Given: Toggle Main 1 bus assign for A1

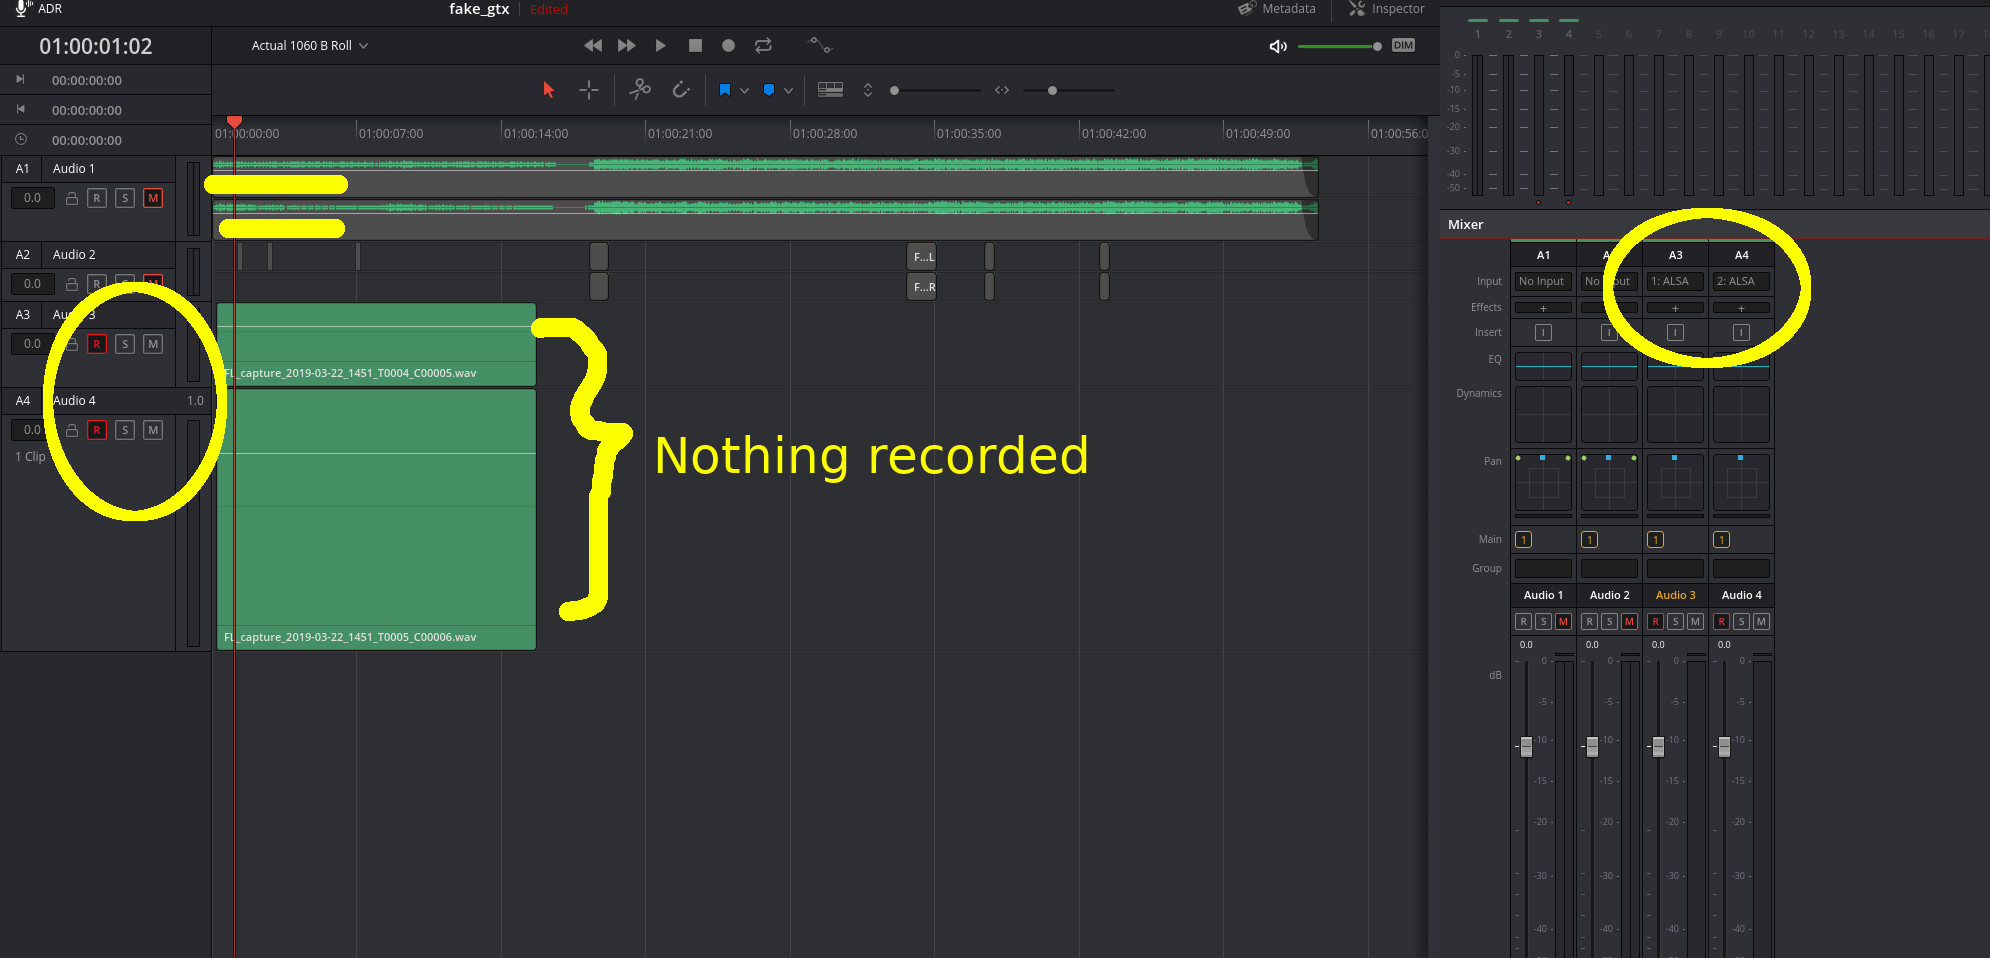Looking at the screenshot, I should [x=1524, y=540].
